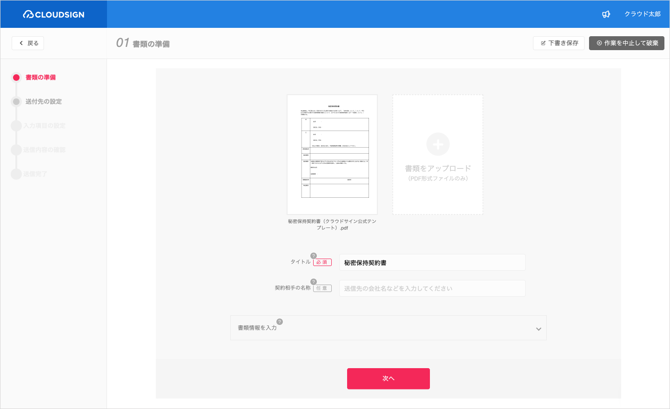
Task: Click the red 書類の準備 step indicator circle
Action: click(x=16, y=77)
